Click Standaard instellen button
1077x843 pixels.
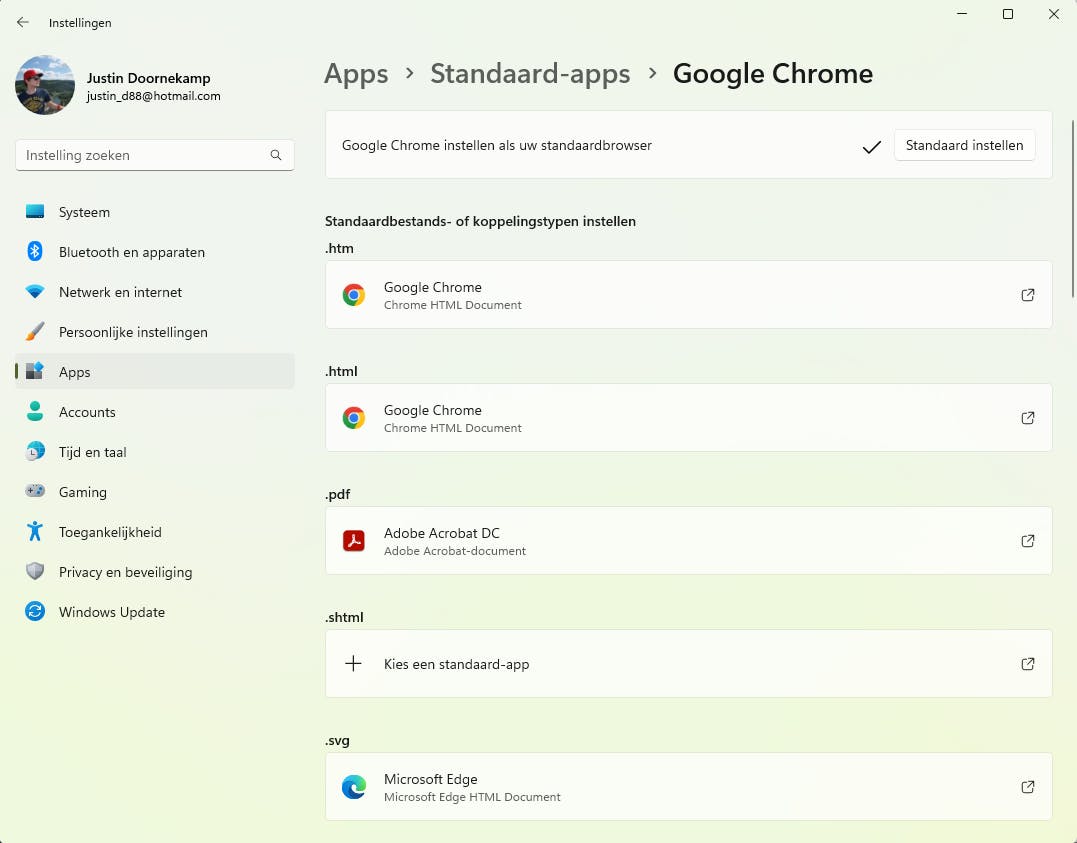(x=964, y=145)
